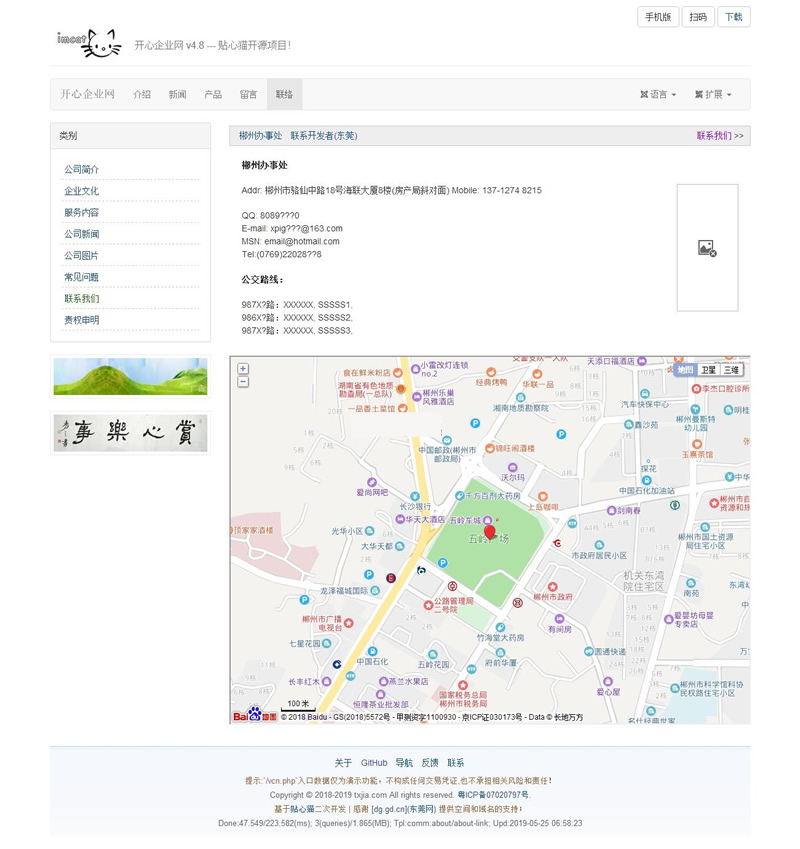Open the 新闻 navigation item
This screenshot has width=800, height=849.
tap(178, 94)
